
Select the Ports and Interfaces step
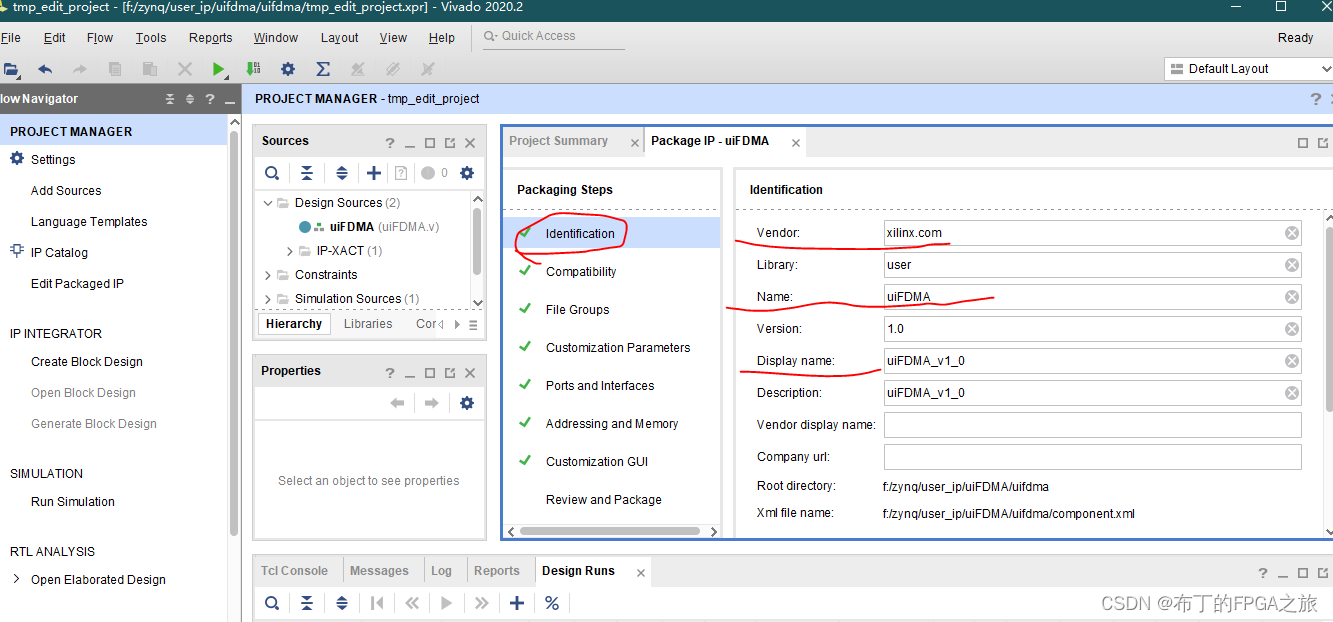[x=600, y=386]
